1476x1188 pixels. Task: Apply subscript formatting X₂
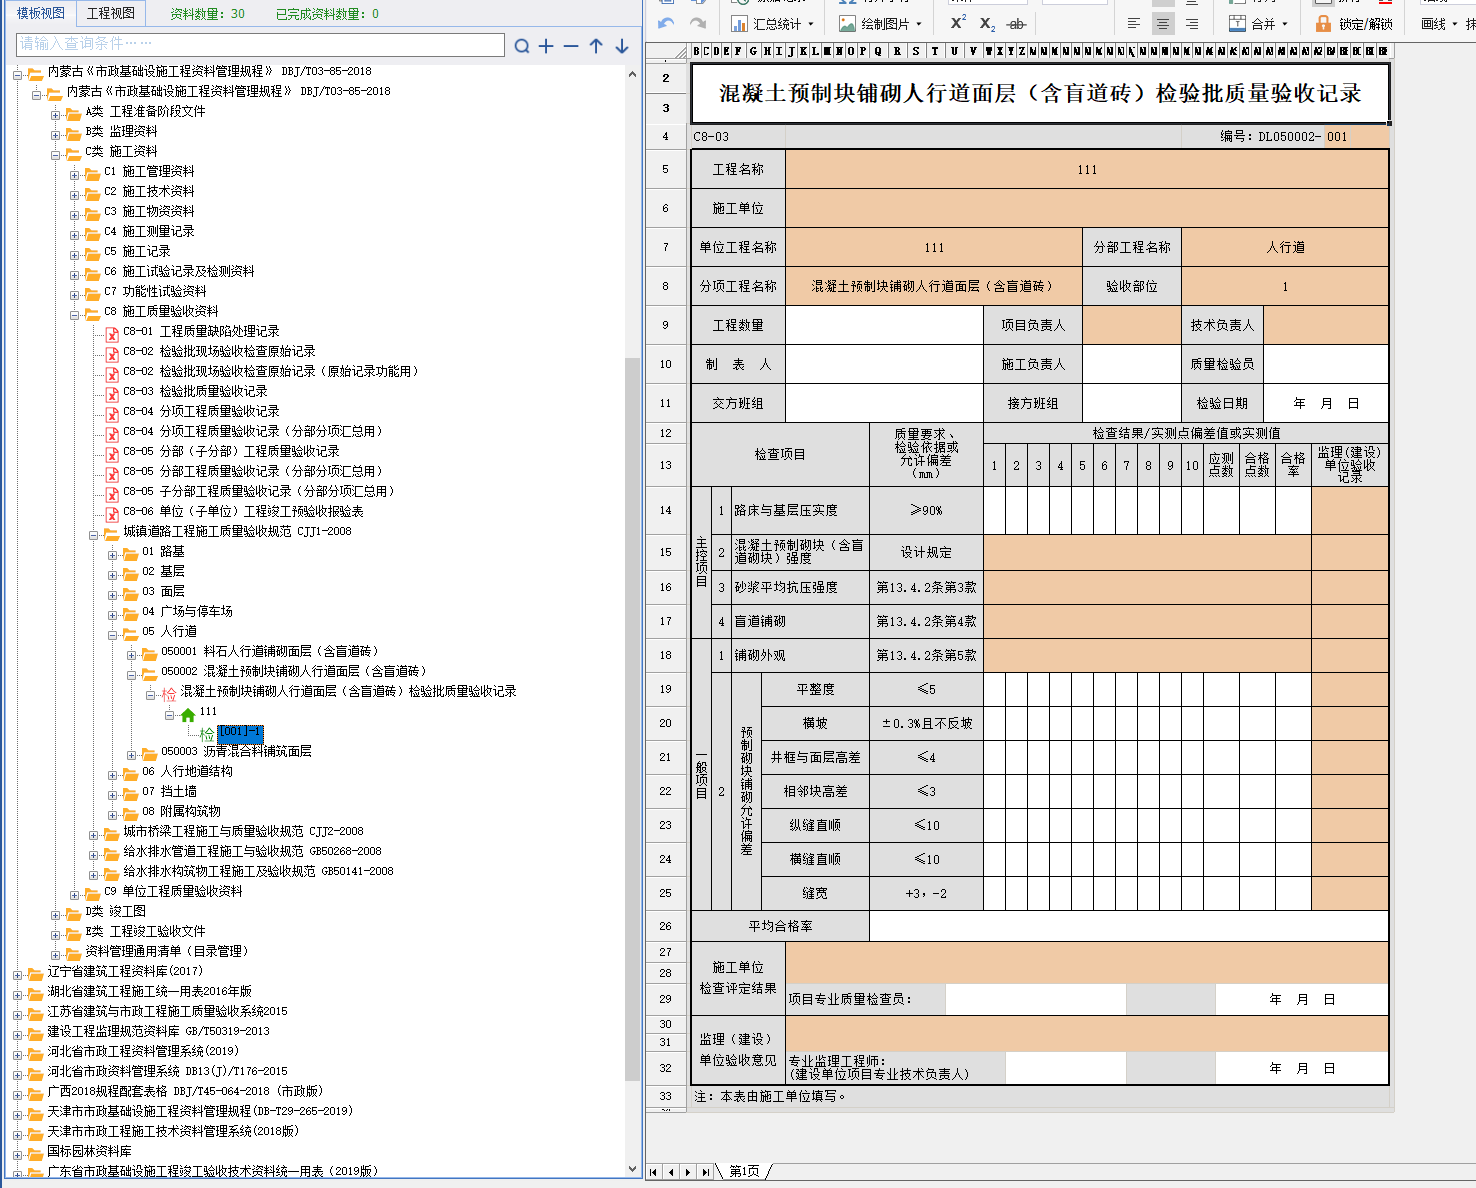(x=987, y=23)
